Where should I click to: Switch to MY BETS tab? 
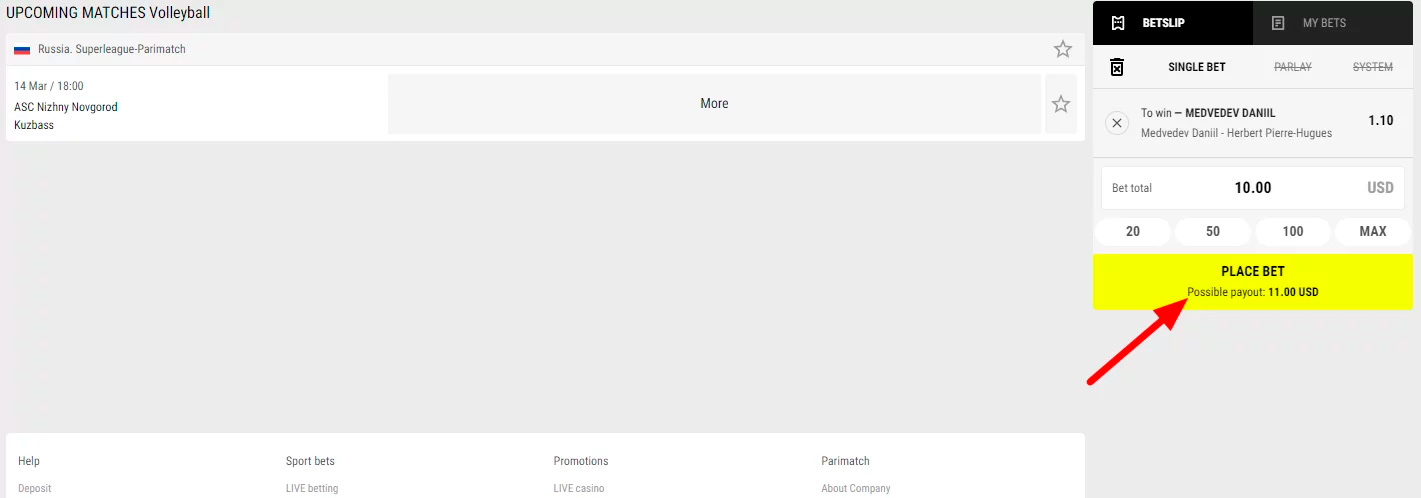pos(1333,23)
